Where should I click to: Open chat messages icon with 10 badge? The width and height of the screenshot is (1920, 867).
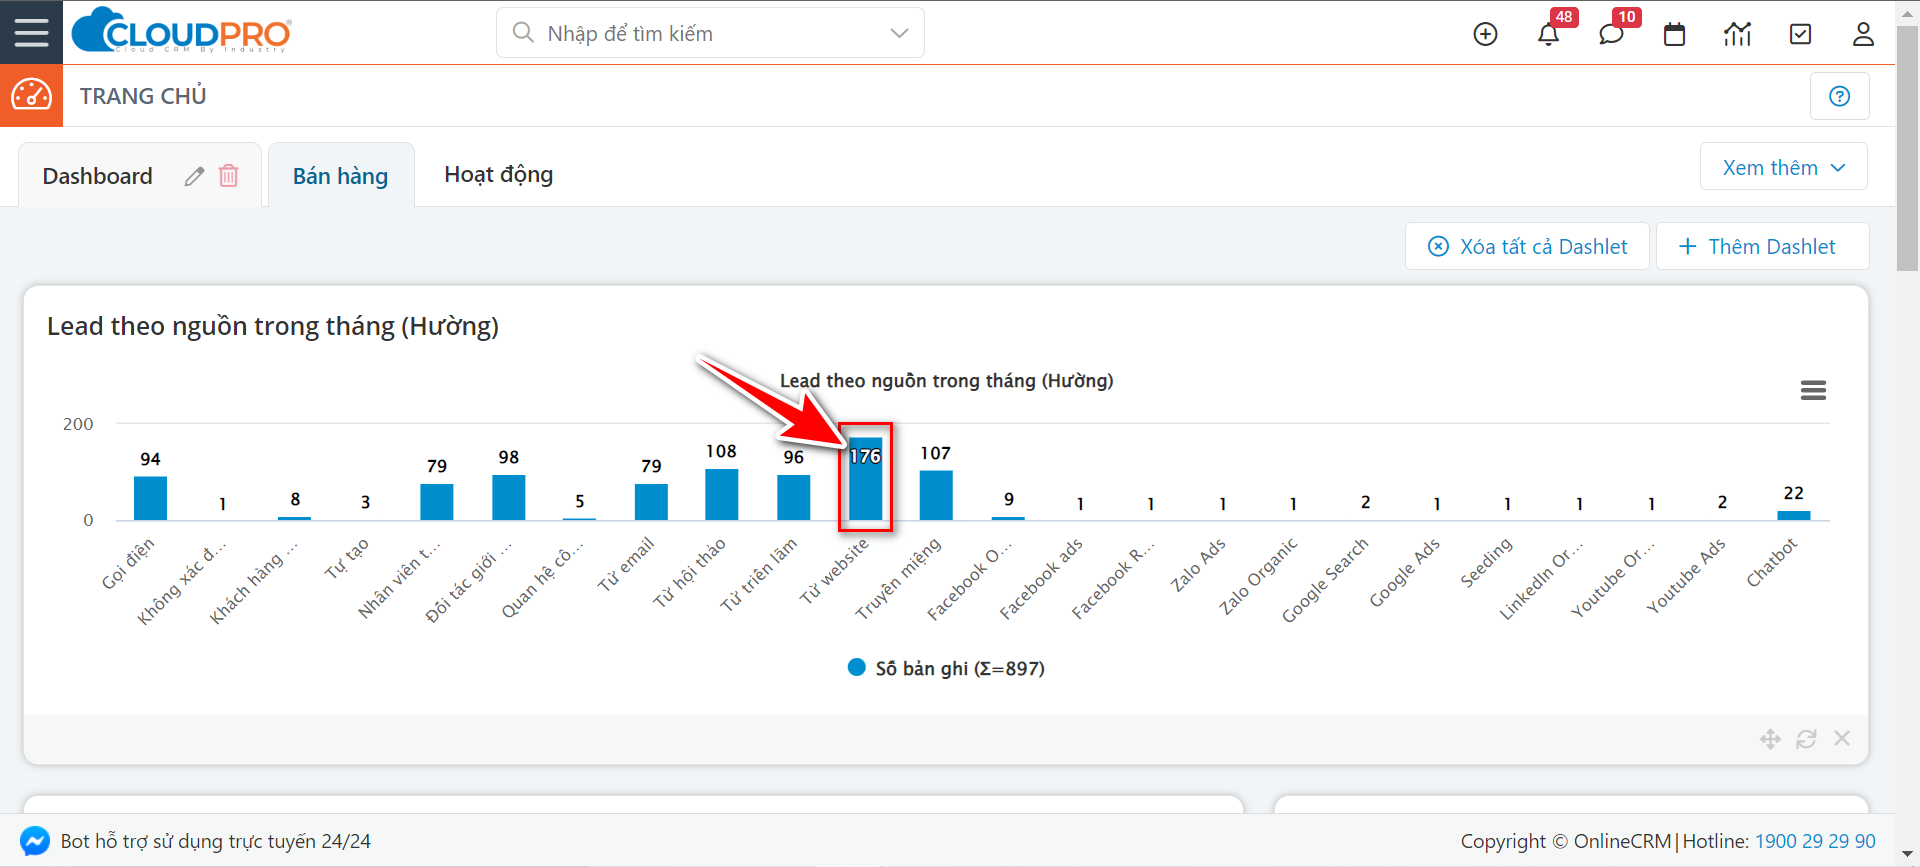pos(1611,34)
